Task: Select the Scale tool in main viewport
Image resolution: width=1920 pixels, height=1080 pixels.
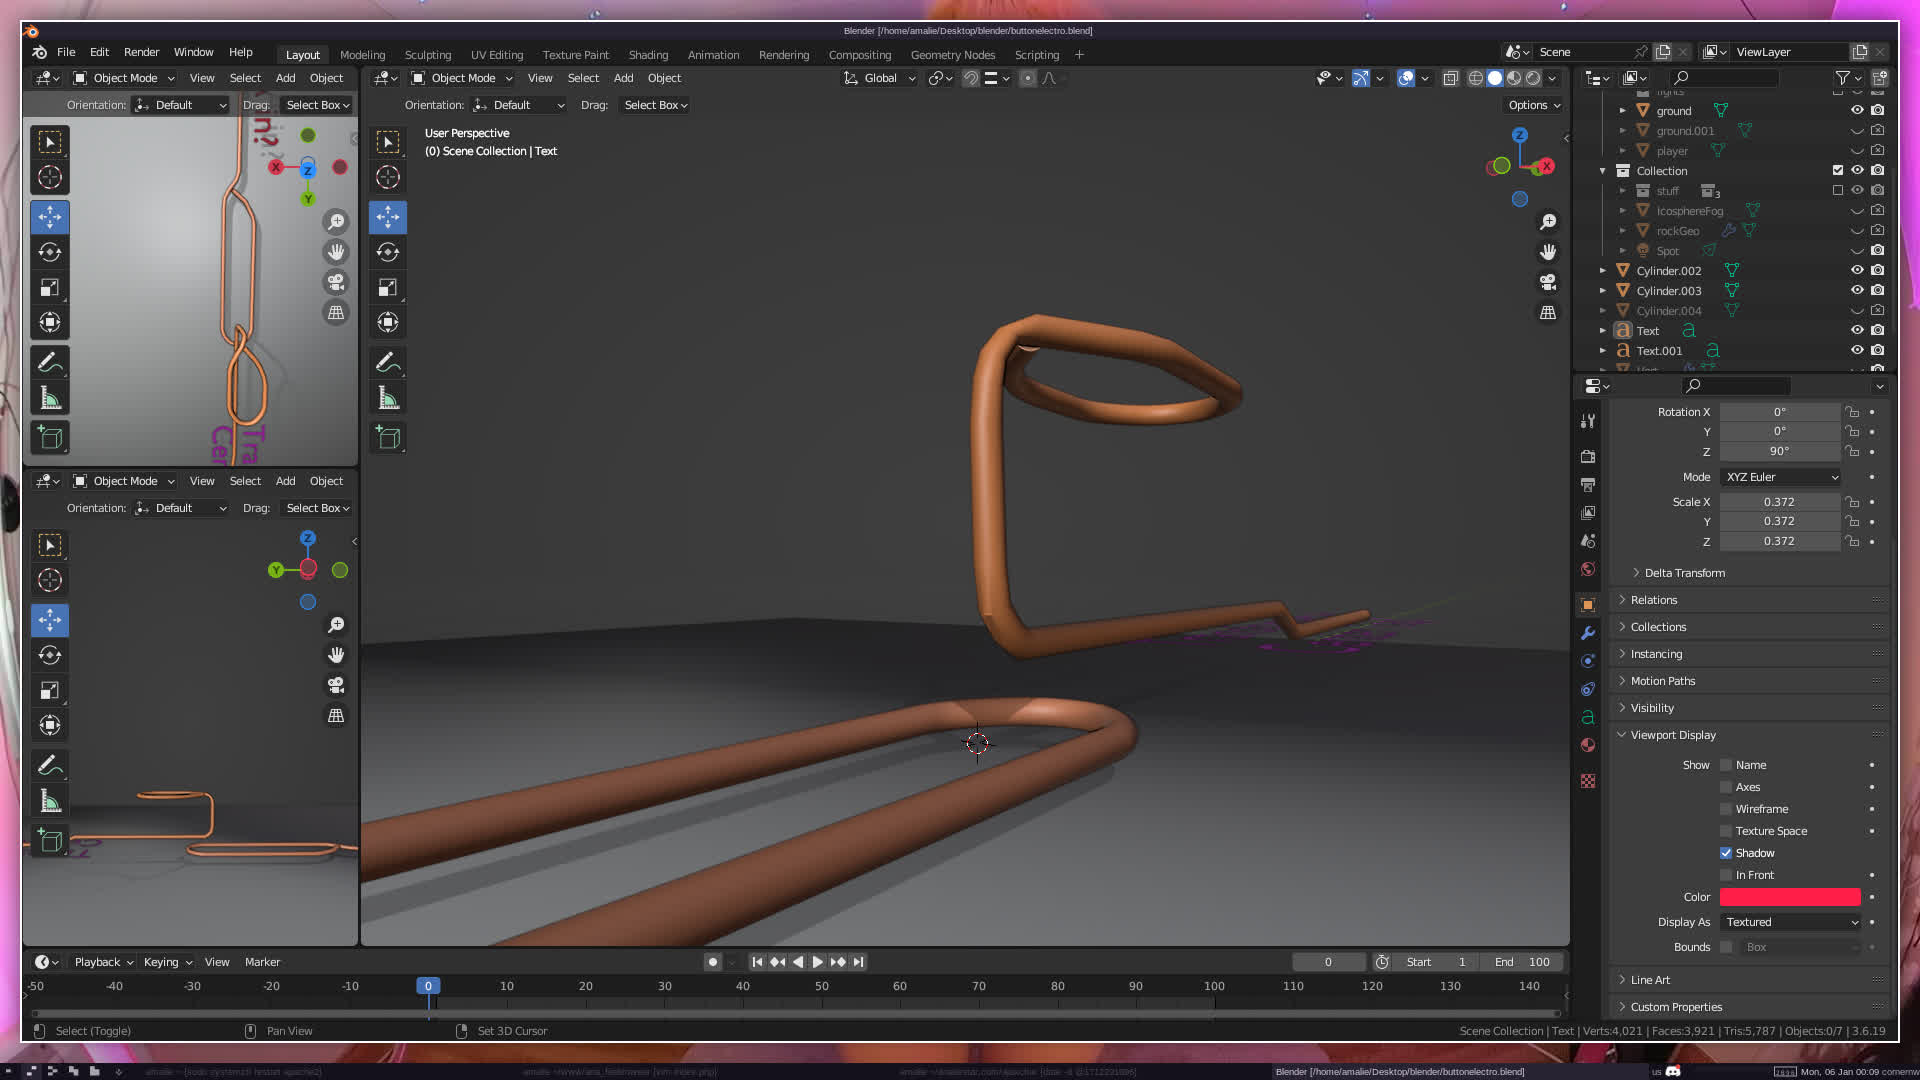Action: pyautogui.click(x=388, y=288)
